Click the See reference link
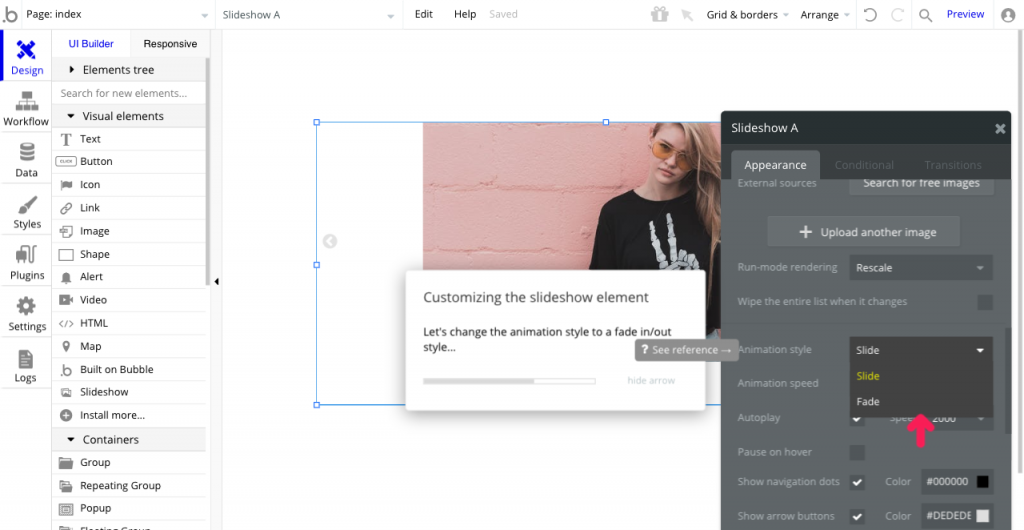The width and height of the screenshot is (1024, 530). [686, 350]
